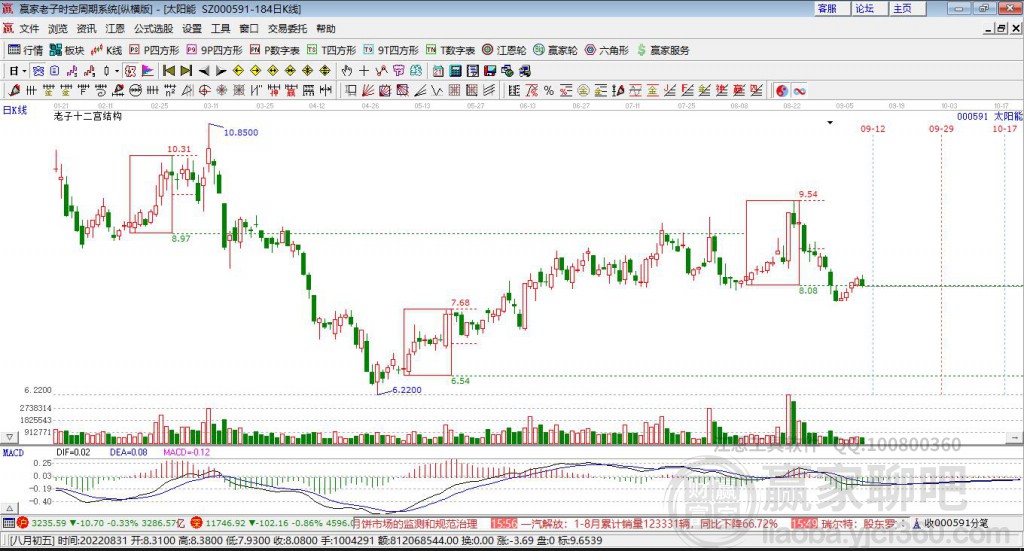Click the 9.54 price label above rectangle
Viewport: 1024px width, 551px height.
pos(808,194)
